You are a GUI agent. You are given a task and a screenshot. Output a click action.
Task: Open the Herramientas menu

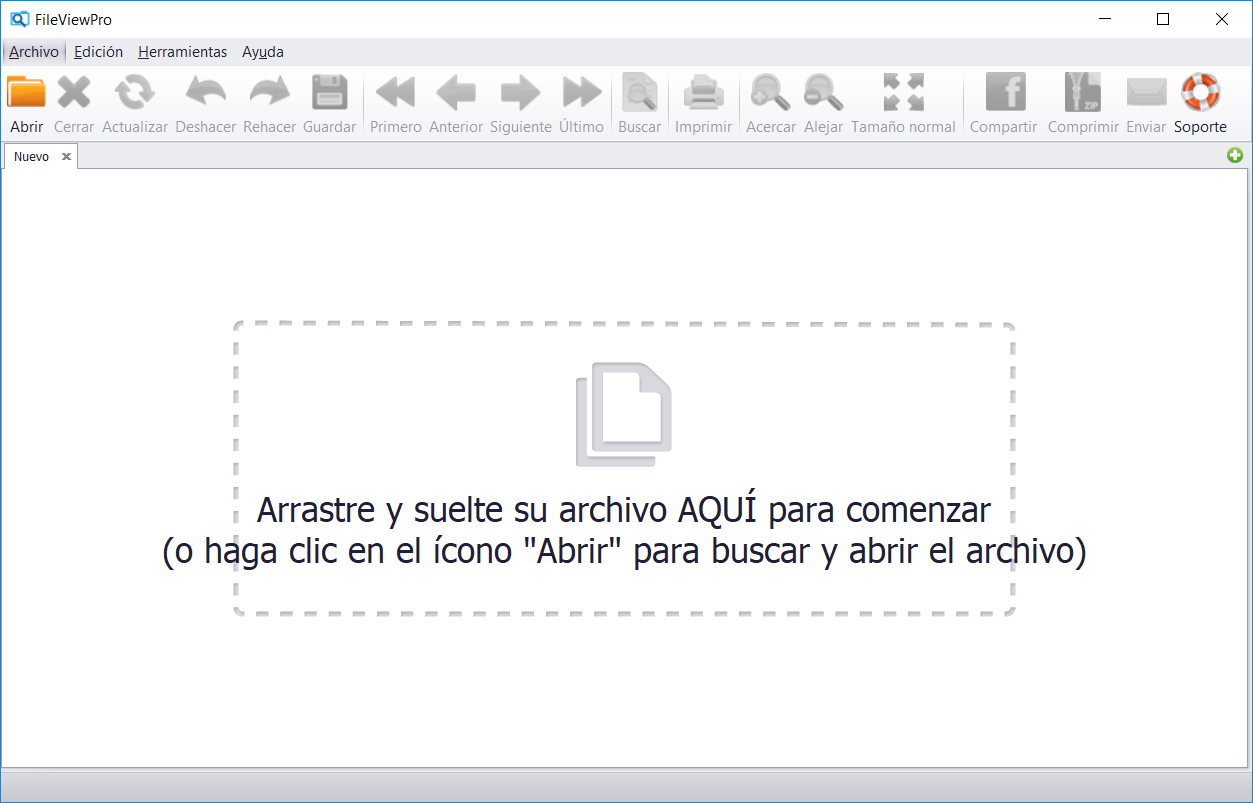click(182, 52)
